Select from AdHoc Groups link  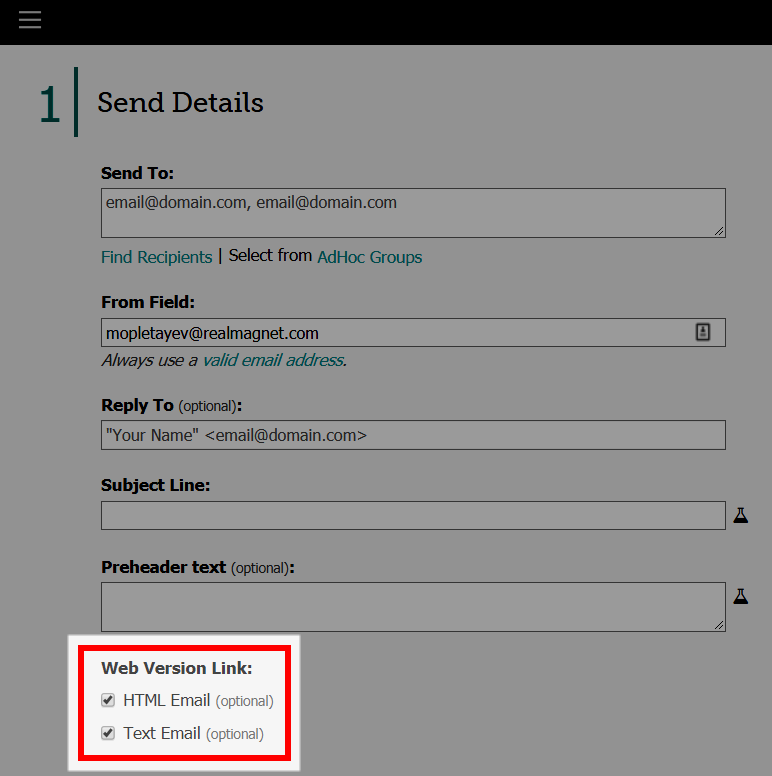[x=369, y=257]
